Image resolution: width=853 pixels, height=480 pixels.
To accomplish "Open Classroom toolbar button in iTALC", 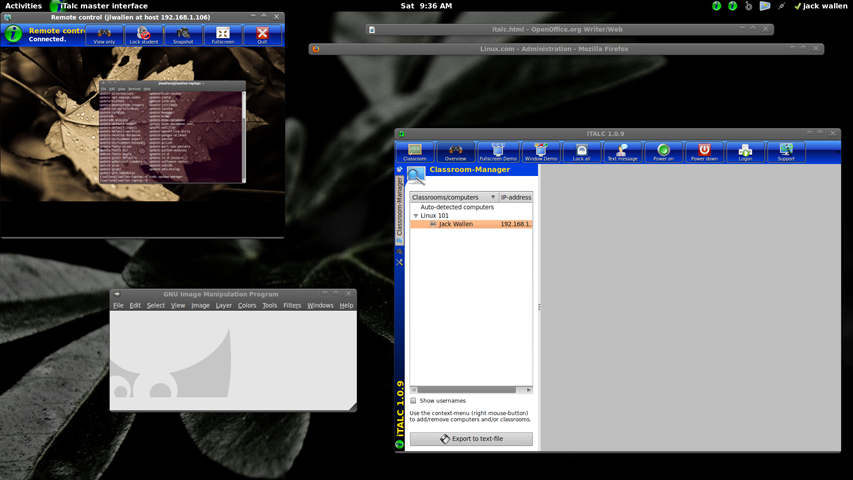I will click(415, 152).
